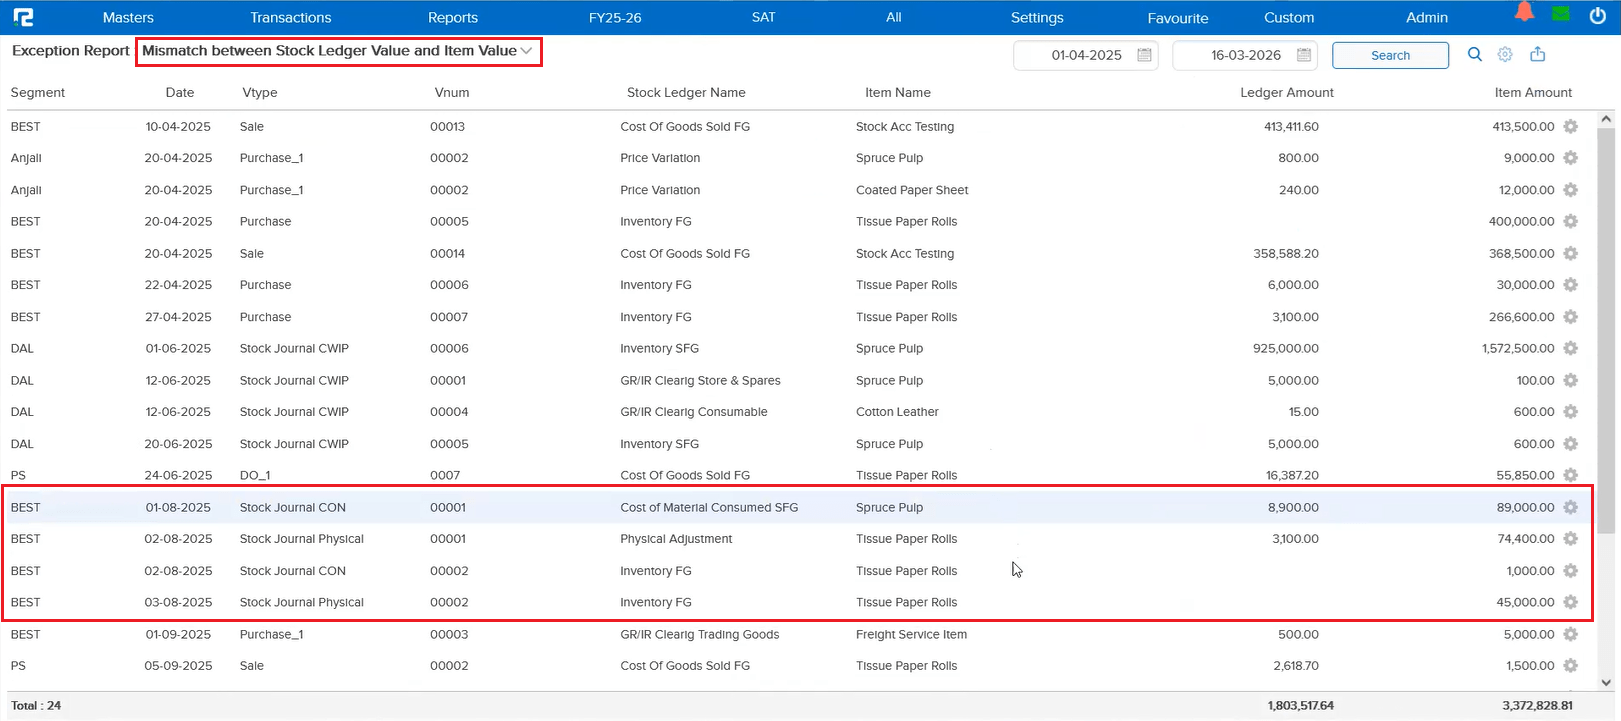Open the Settings menu

pyautogui.click(x=1037, y=17)
